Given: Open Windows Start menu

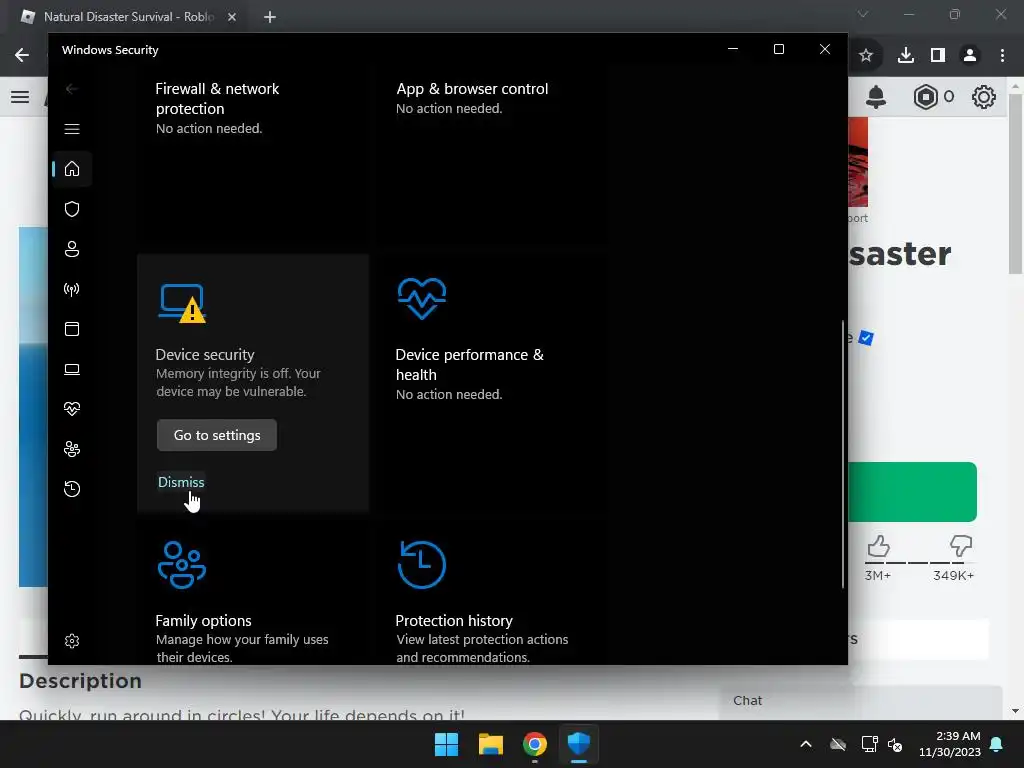Looking at the screenshot, I should coord(447,744).
